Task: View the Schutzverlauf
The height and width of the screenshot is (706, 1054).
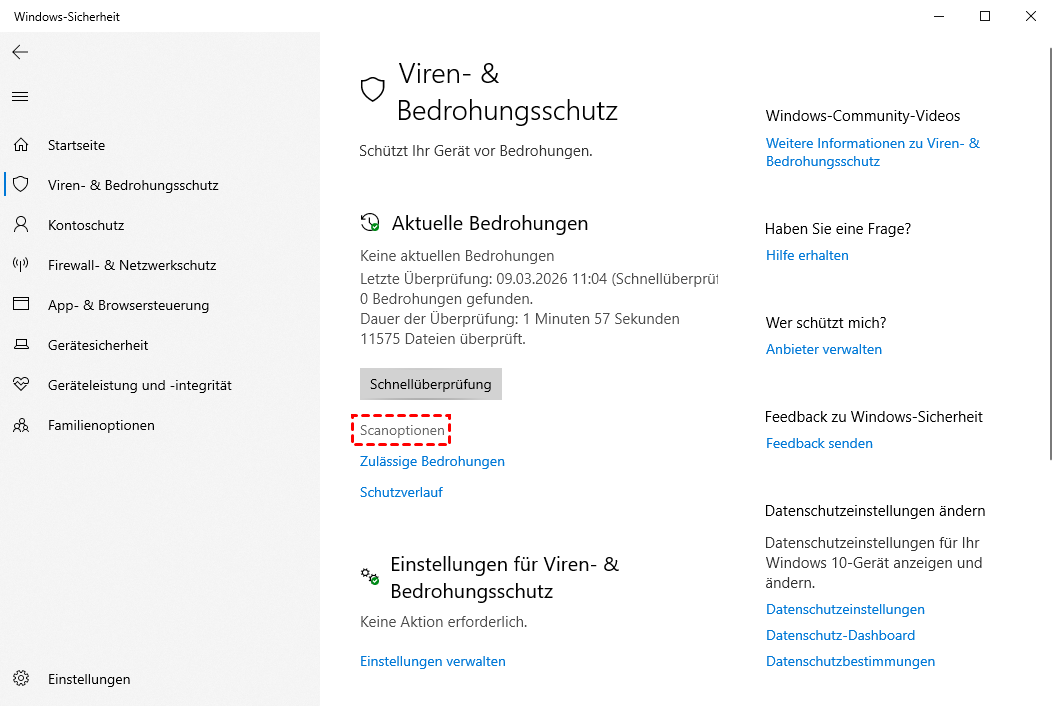Action: [401, 492]
